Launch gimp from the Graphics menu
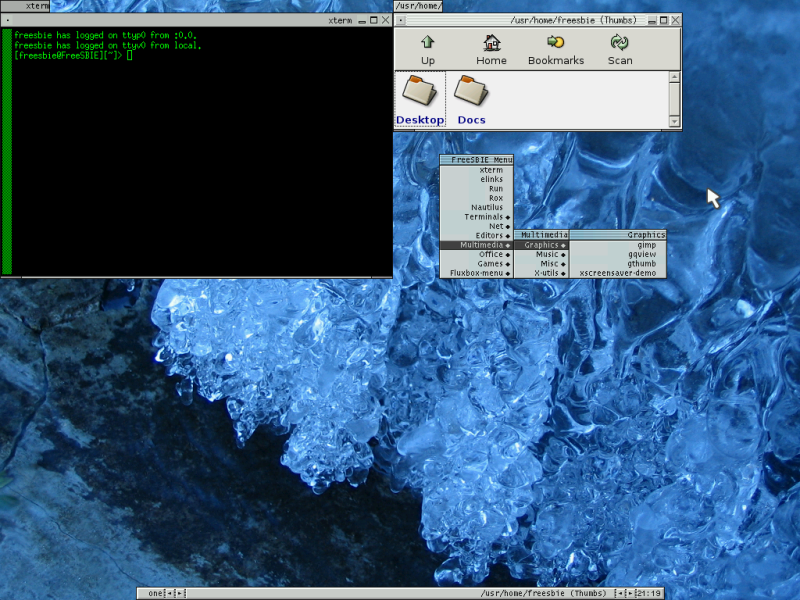The width and height of the screenshot is (800, 600). click(646, 245)
